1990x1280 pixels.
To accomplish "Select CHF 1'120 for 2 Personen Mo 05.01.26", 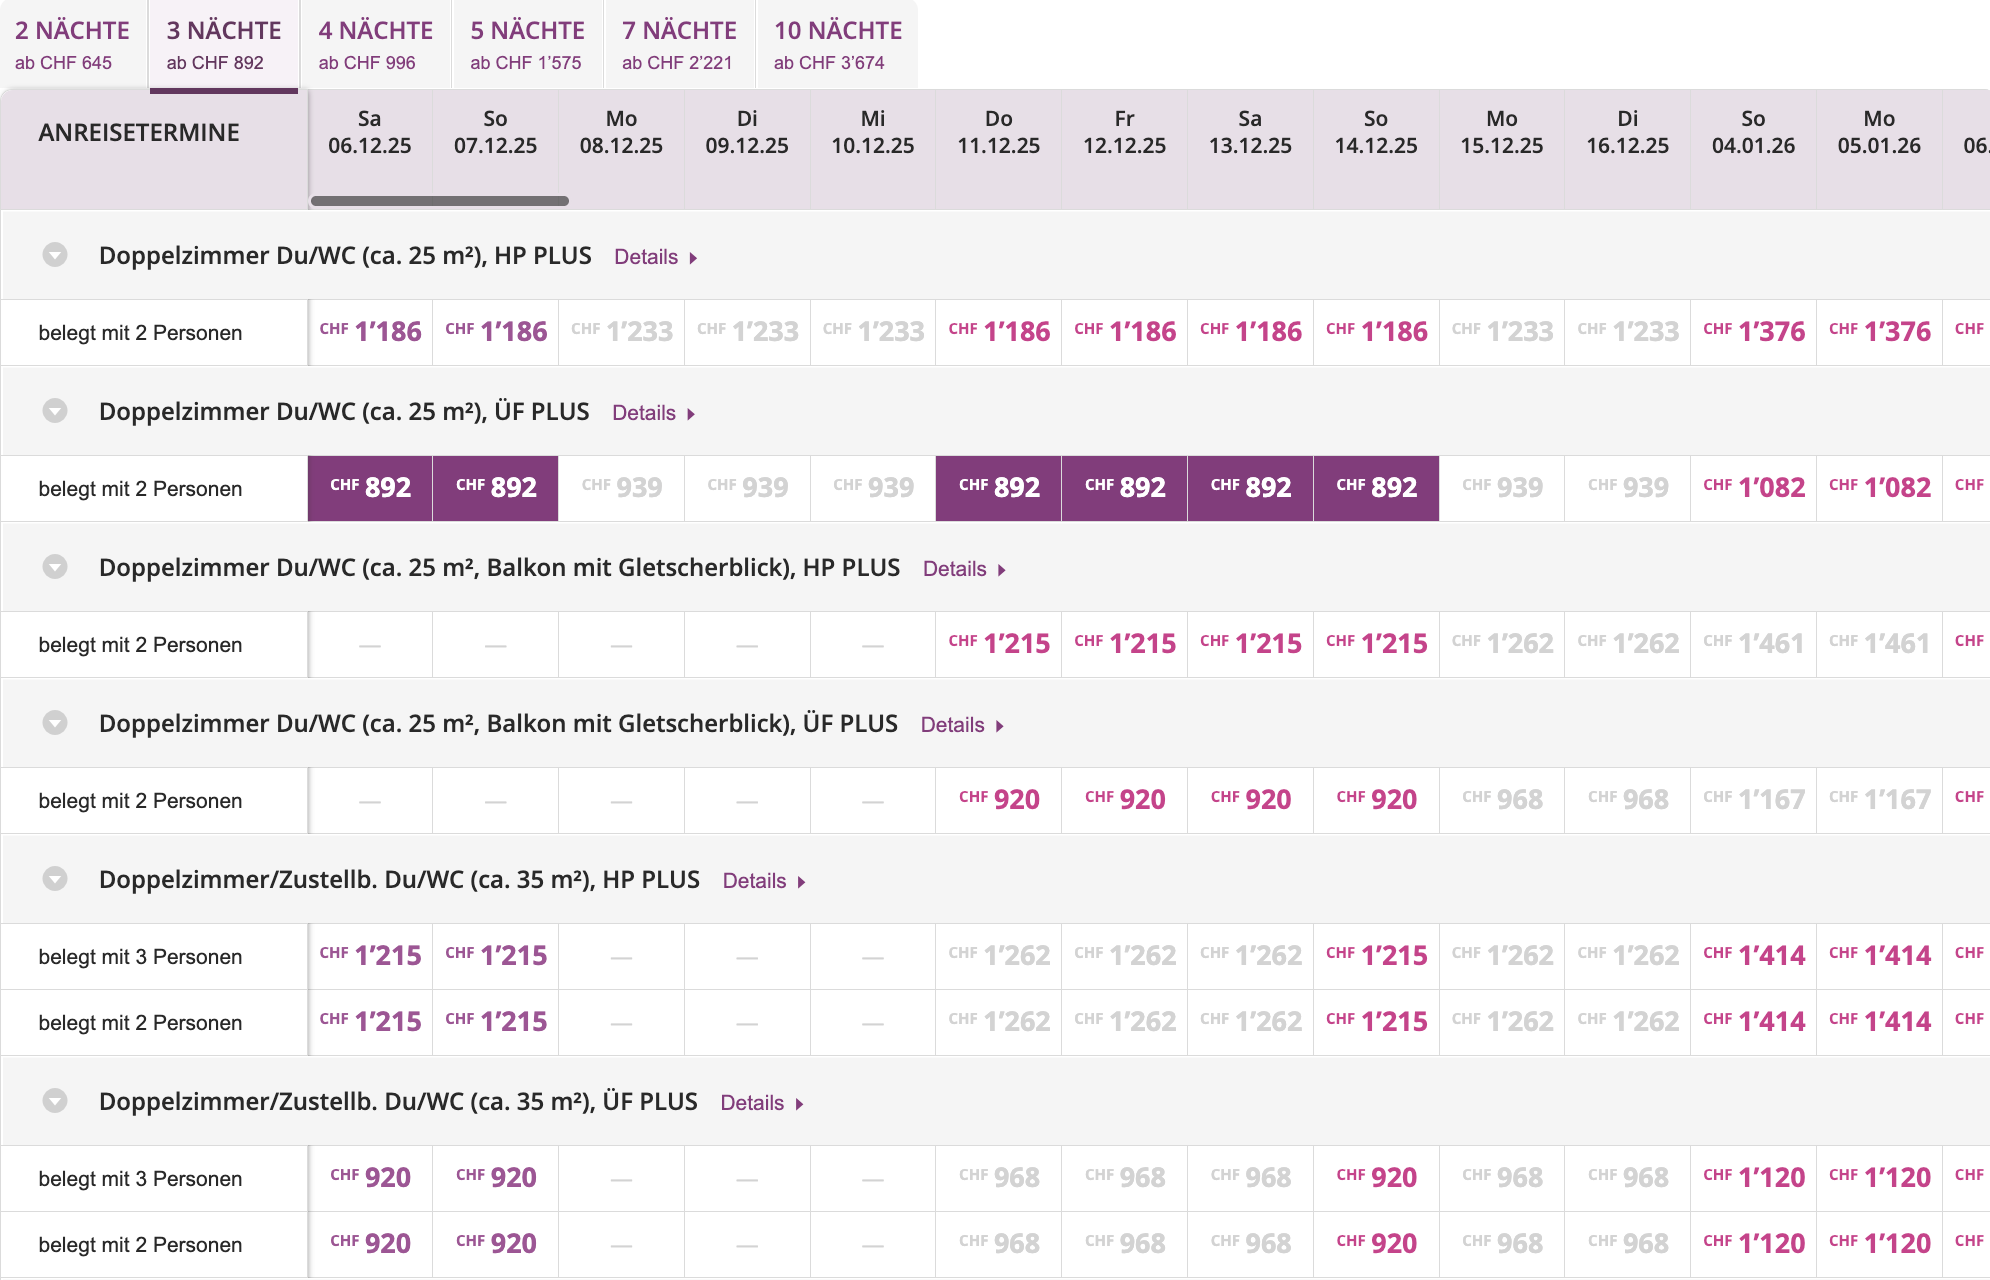I will [1879, 1244].
